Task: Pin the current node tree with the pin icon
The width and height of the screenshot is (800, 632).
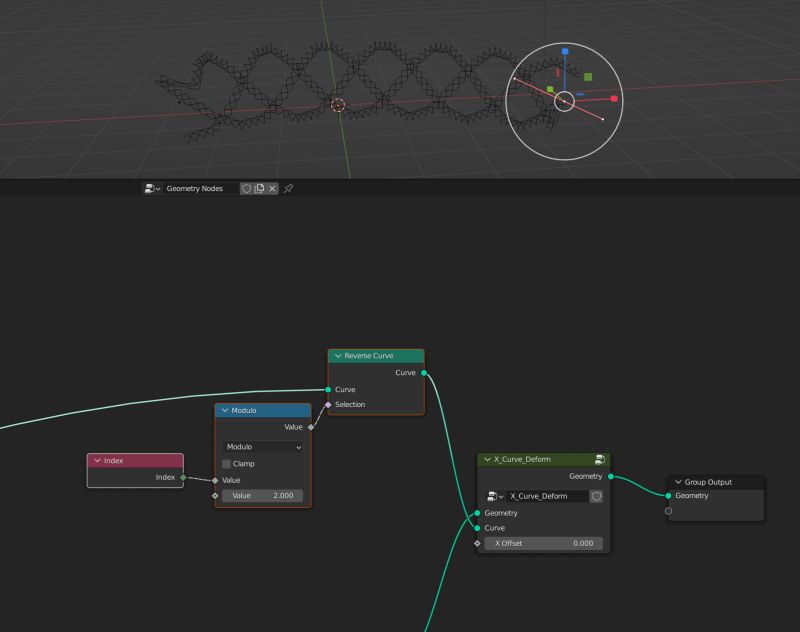Action: click(x=288, y=188)
